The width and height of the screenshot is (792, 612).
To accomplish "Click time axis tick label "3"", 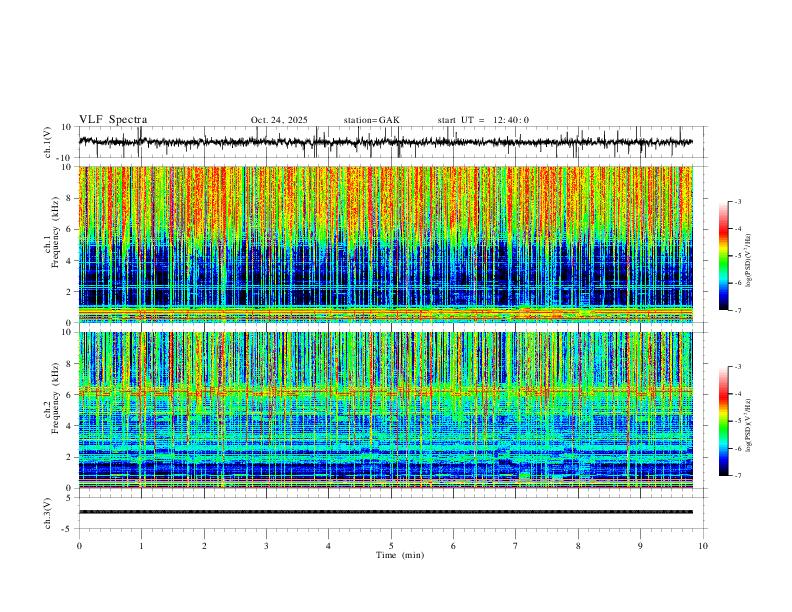I will pos(266,546).
